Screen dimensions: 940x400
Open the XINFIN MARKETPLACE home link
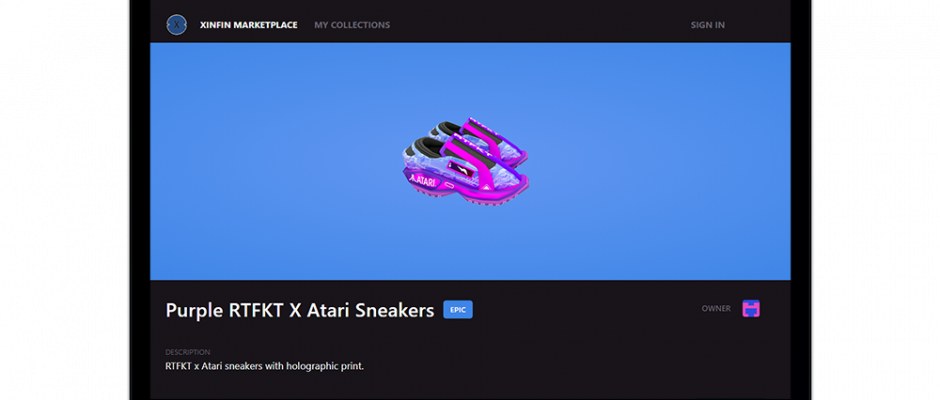249,25
